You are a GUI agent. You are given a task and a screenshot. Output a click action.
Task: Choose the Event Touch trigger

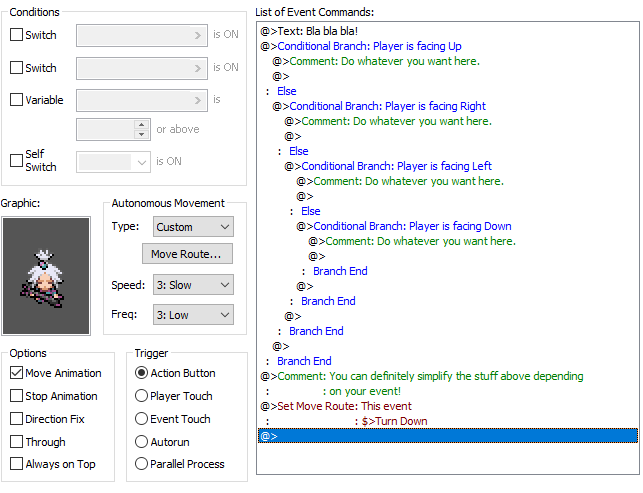[142, 419]
